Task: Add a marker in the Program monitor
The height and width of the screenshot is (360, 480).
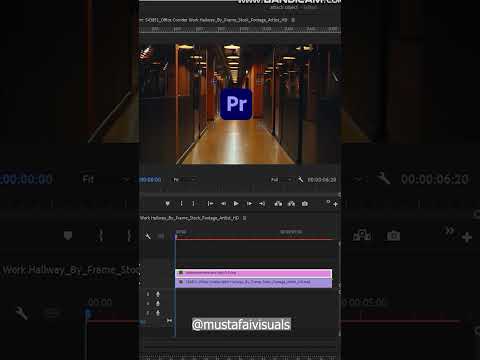Action: point(167,203)
